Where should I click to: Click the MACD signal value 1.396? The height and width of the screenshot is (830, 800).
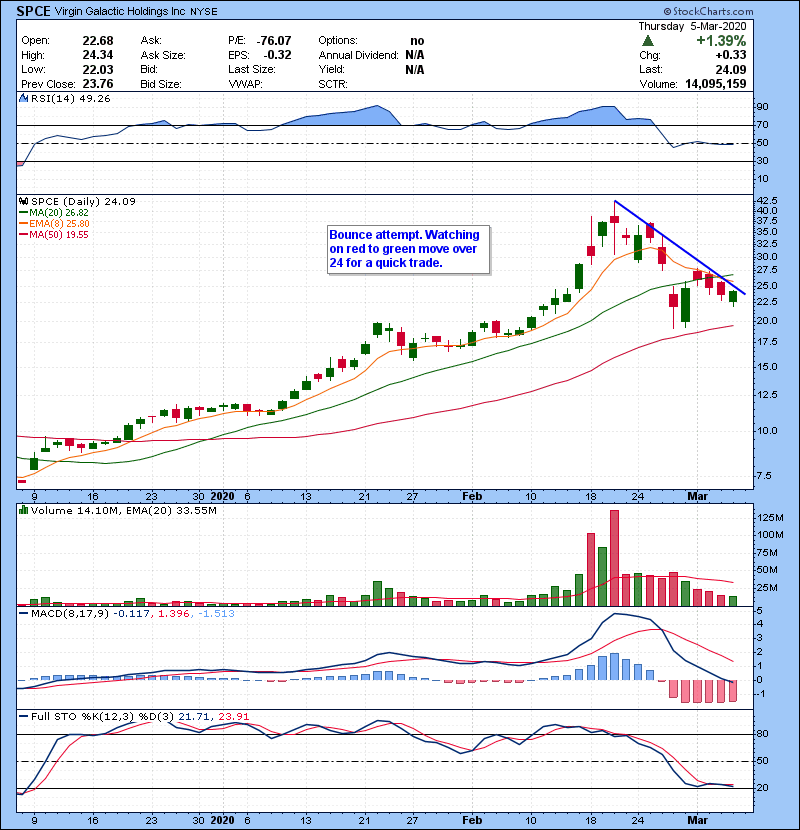[174, 614]
